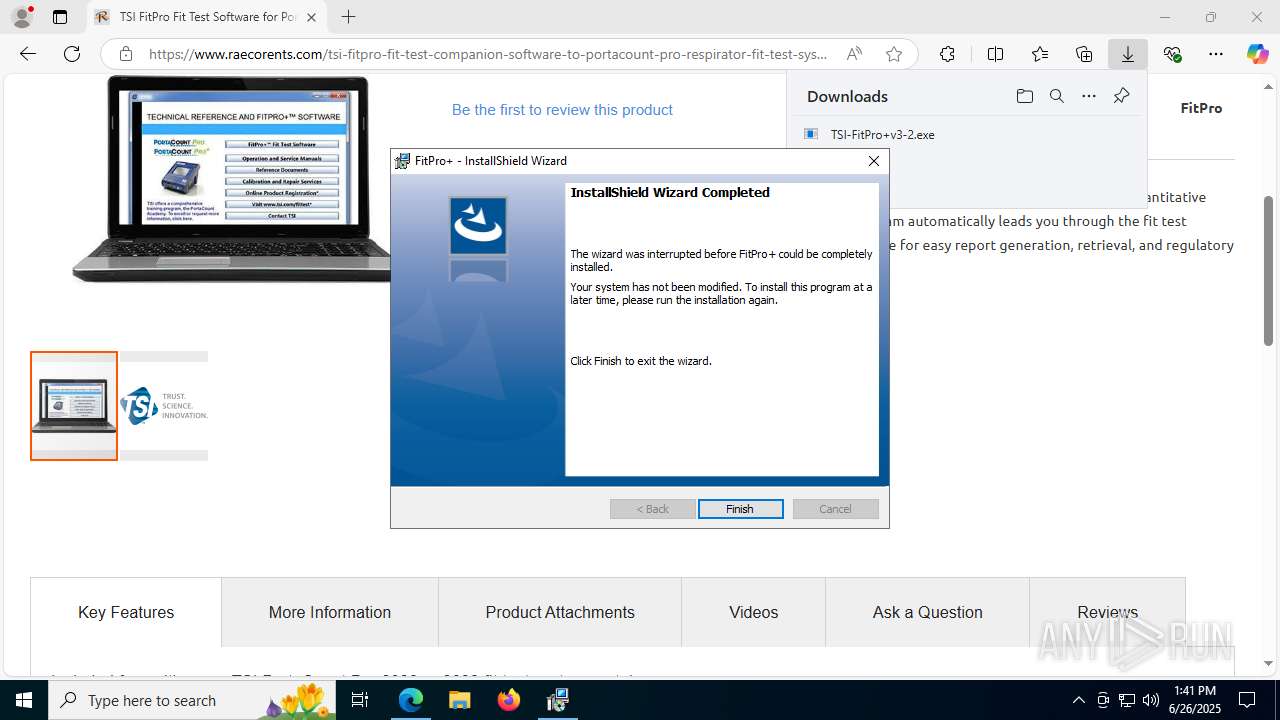
Task: Open a new browser tab
Action: point(348,17)
